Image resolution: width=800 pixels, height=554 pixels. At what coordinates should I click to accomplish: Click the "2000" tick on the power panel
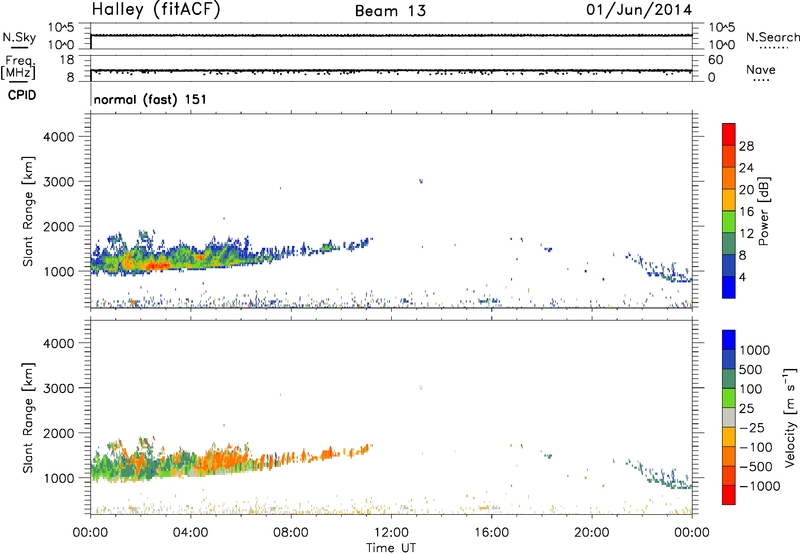[59, 226]
